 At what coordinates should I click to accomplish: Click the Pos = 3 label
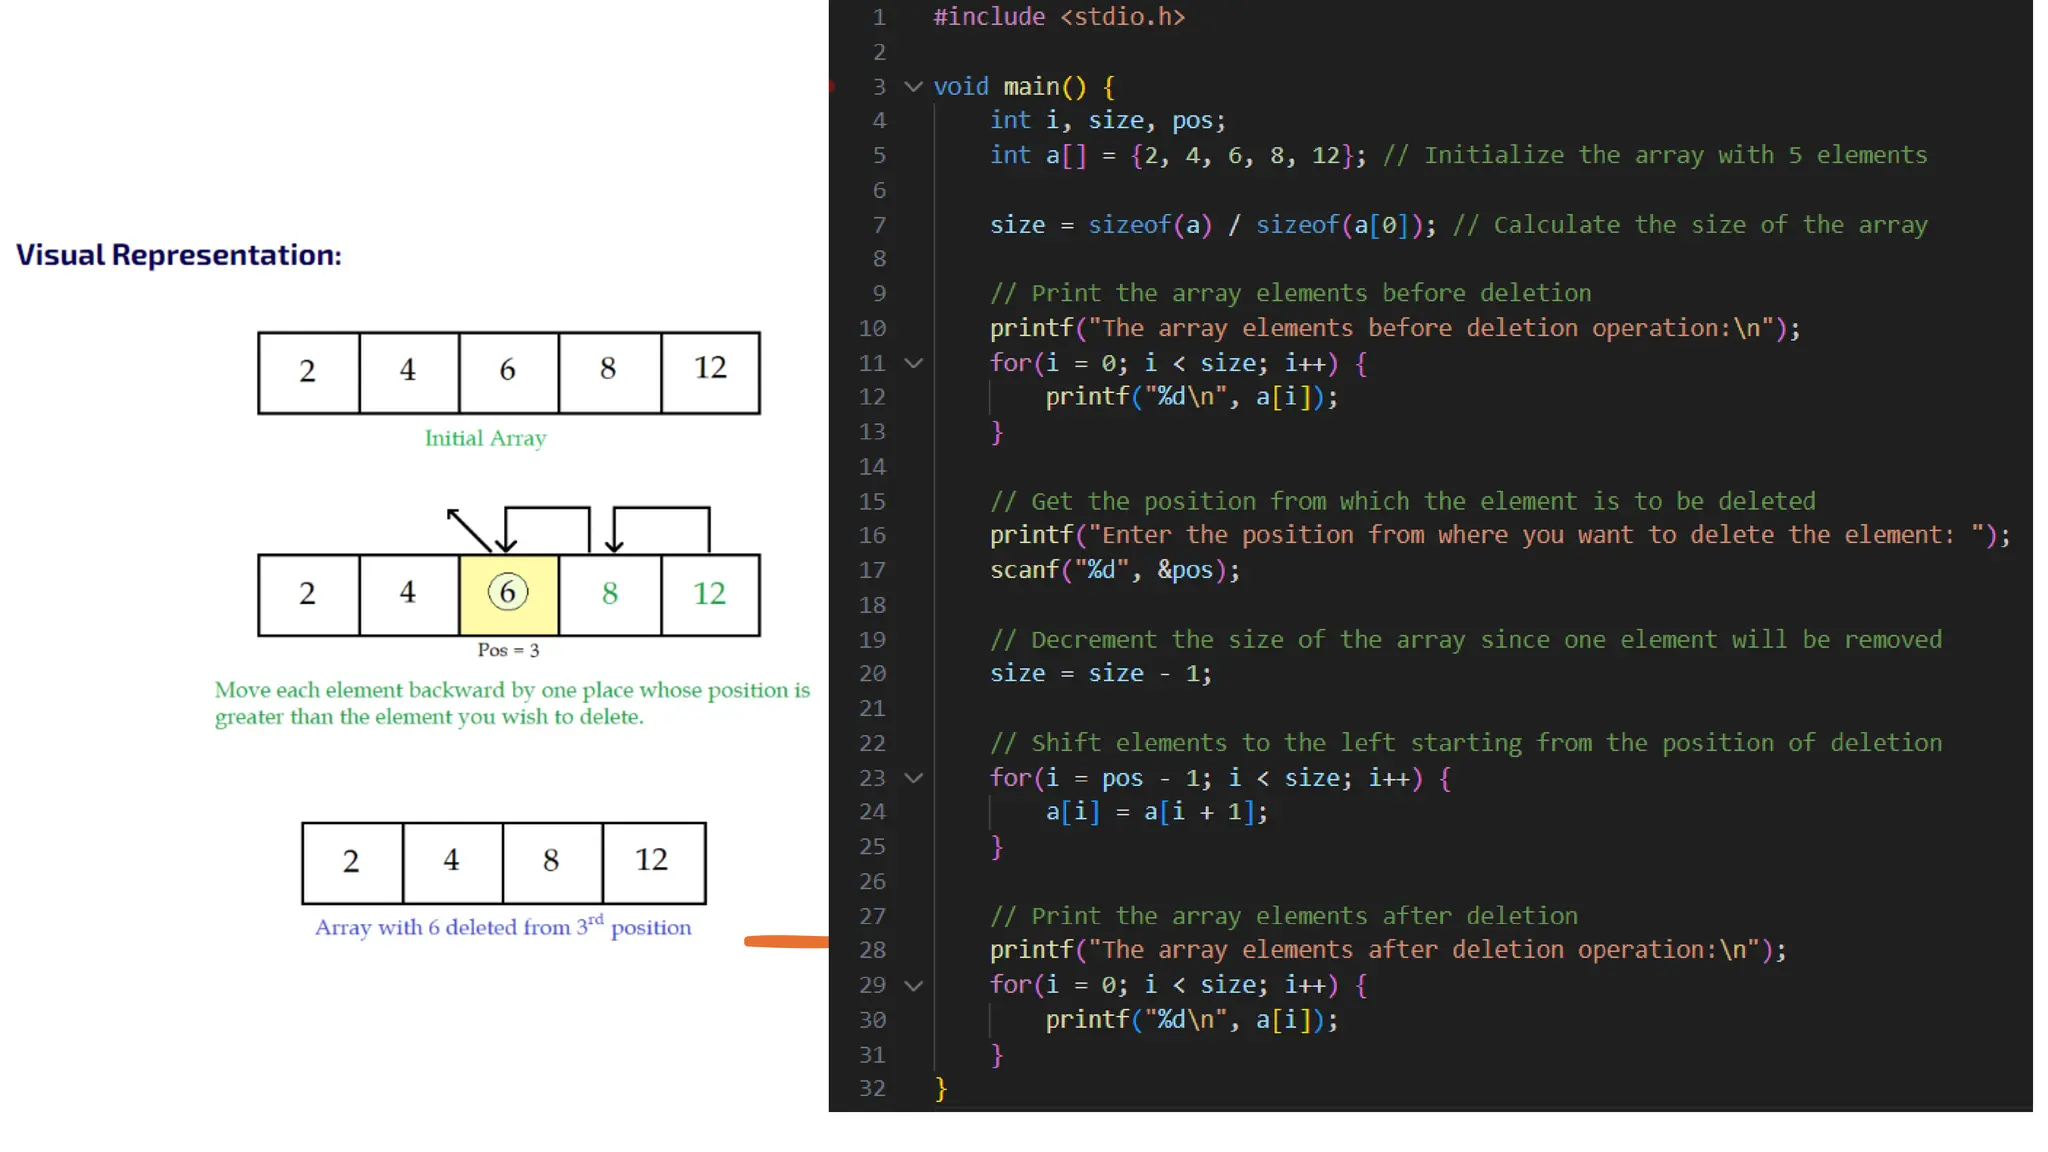508,650
